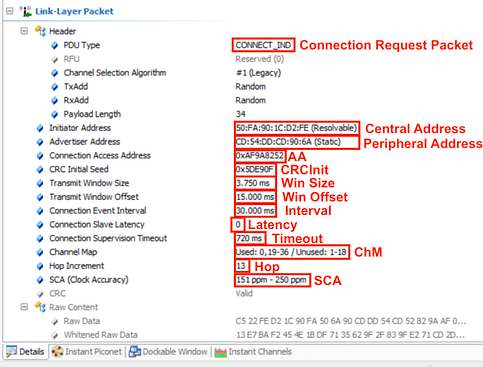Click the diamond icon next to Channel Map
The image size is (483, 367).
pos(40,252)
